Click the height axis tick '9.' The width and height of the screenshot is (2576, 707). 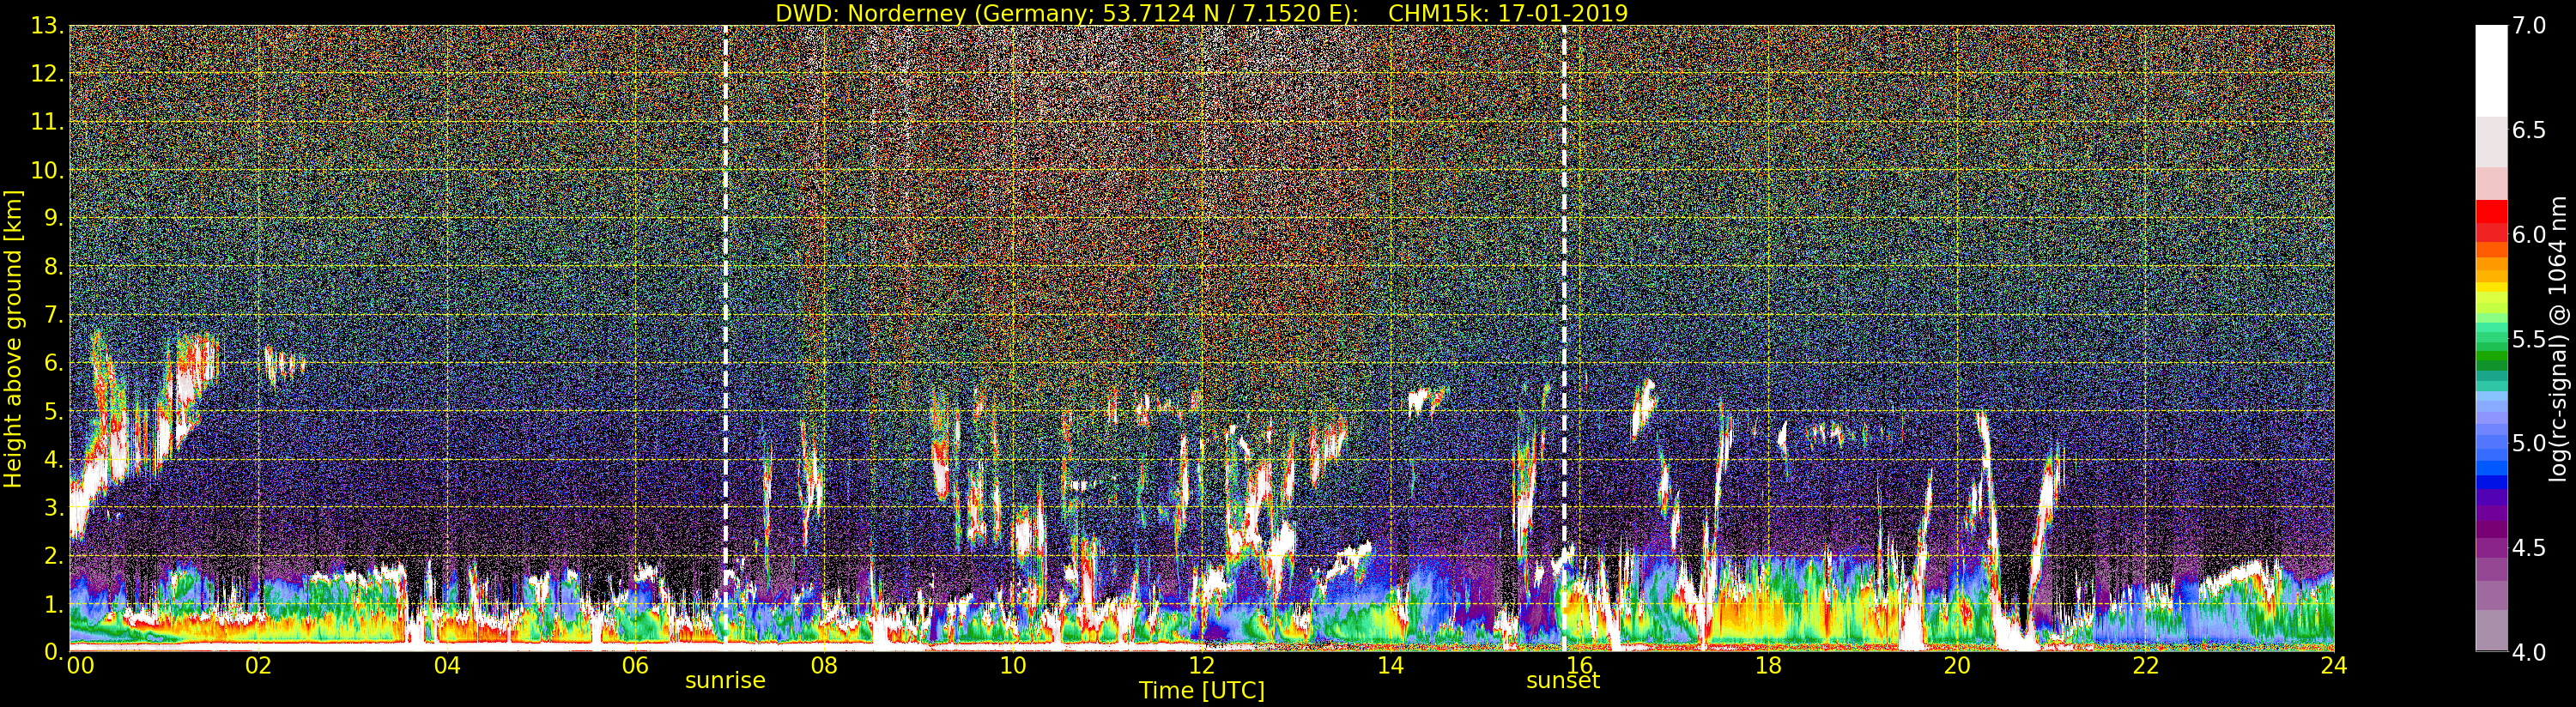[54, 219]
